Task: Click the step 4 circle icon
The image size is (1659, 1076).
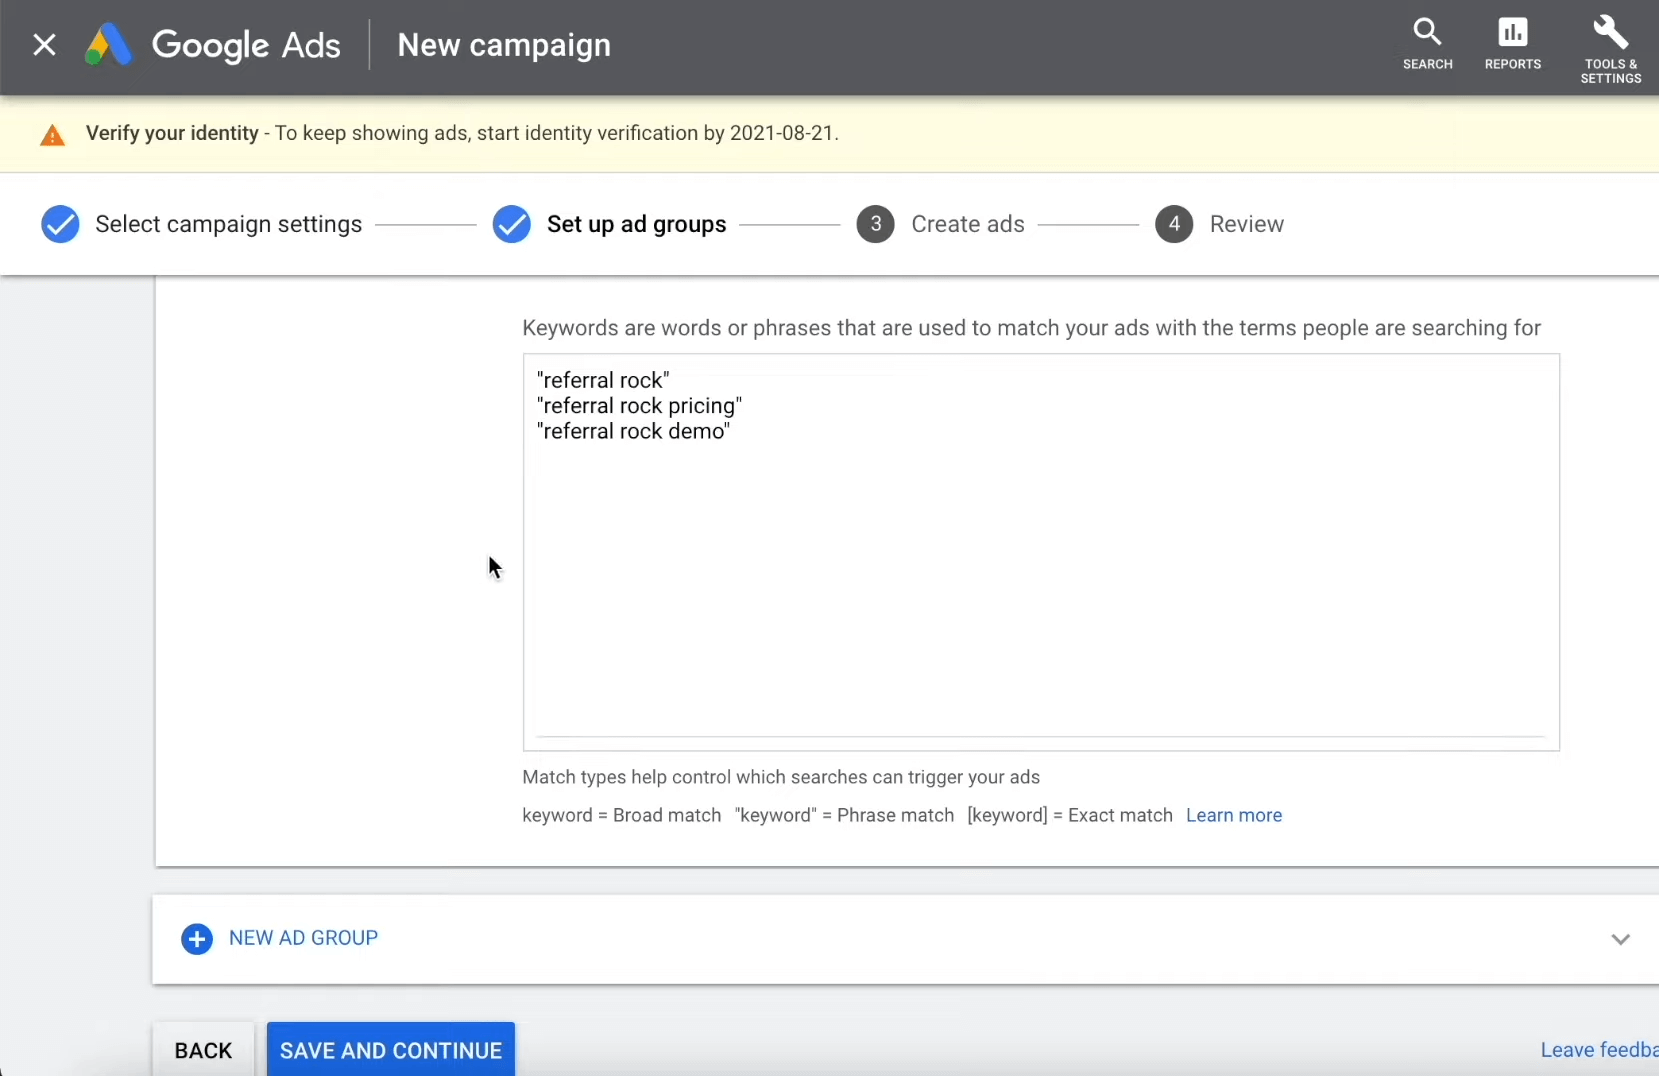Action: coord(1174,225)
